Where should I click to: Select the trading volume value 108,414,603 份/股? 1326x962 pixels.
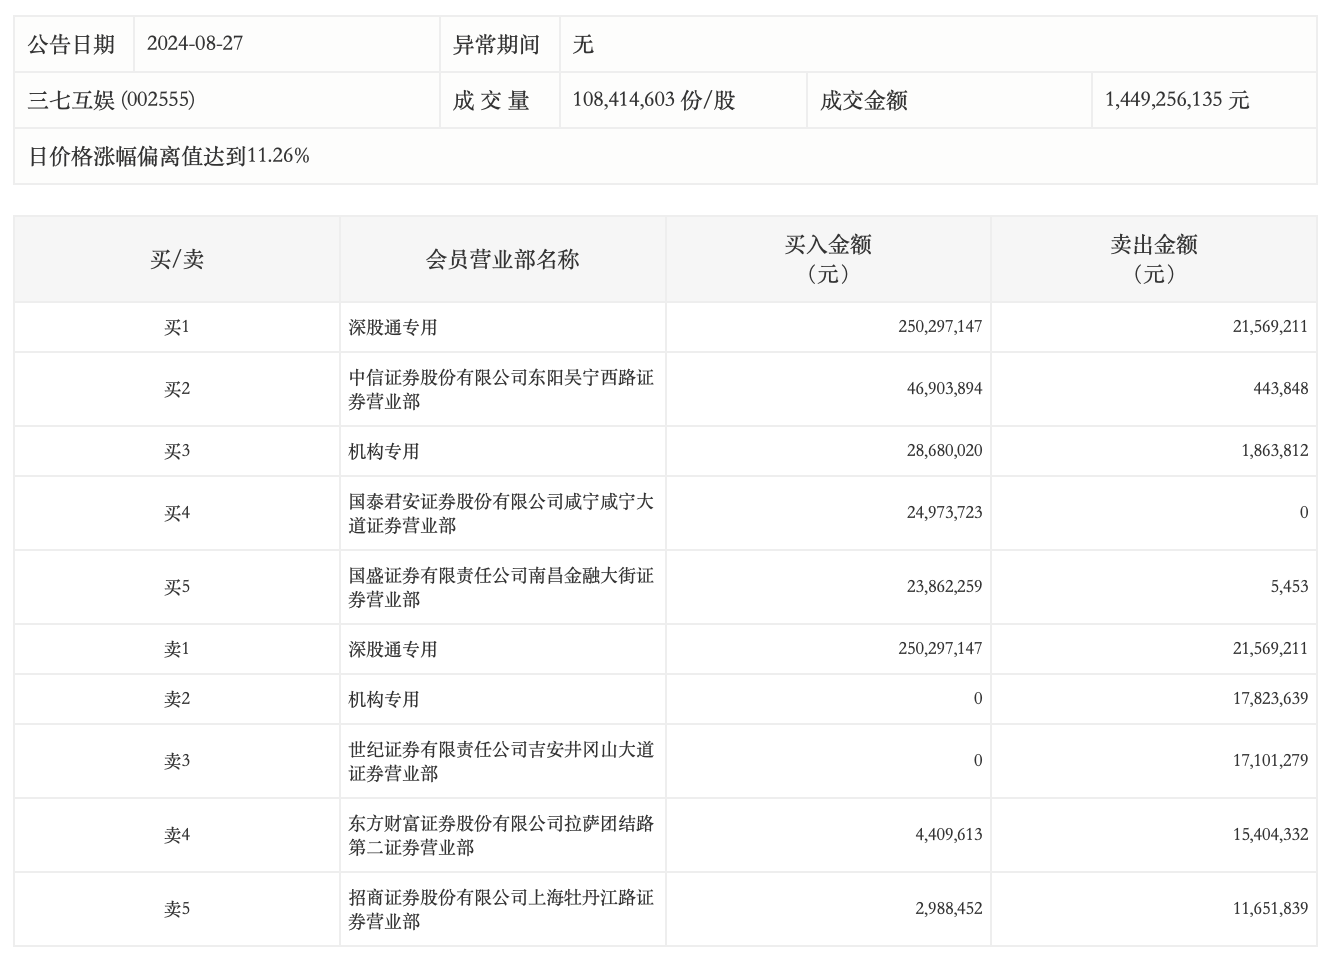click(x=654, y=100)
